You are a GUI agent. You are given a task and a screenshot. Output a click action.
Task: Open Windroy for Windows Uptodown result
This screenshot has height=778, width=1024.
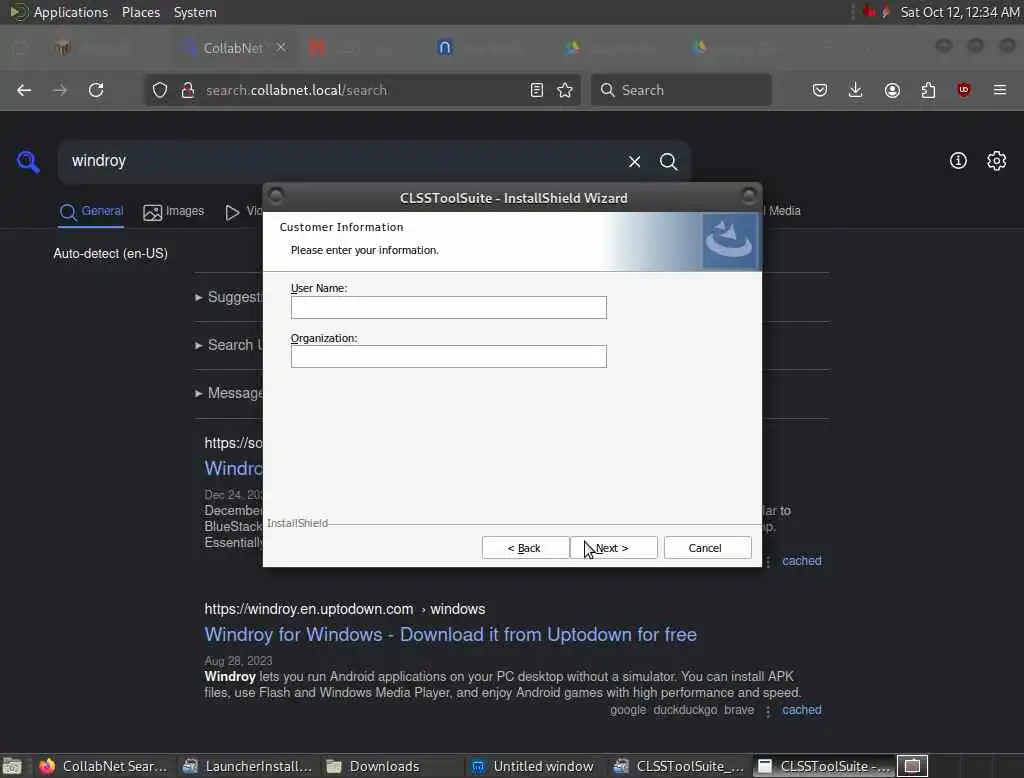(x=451, y=634)
